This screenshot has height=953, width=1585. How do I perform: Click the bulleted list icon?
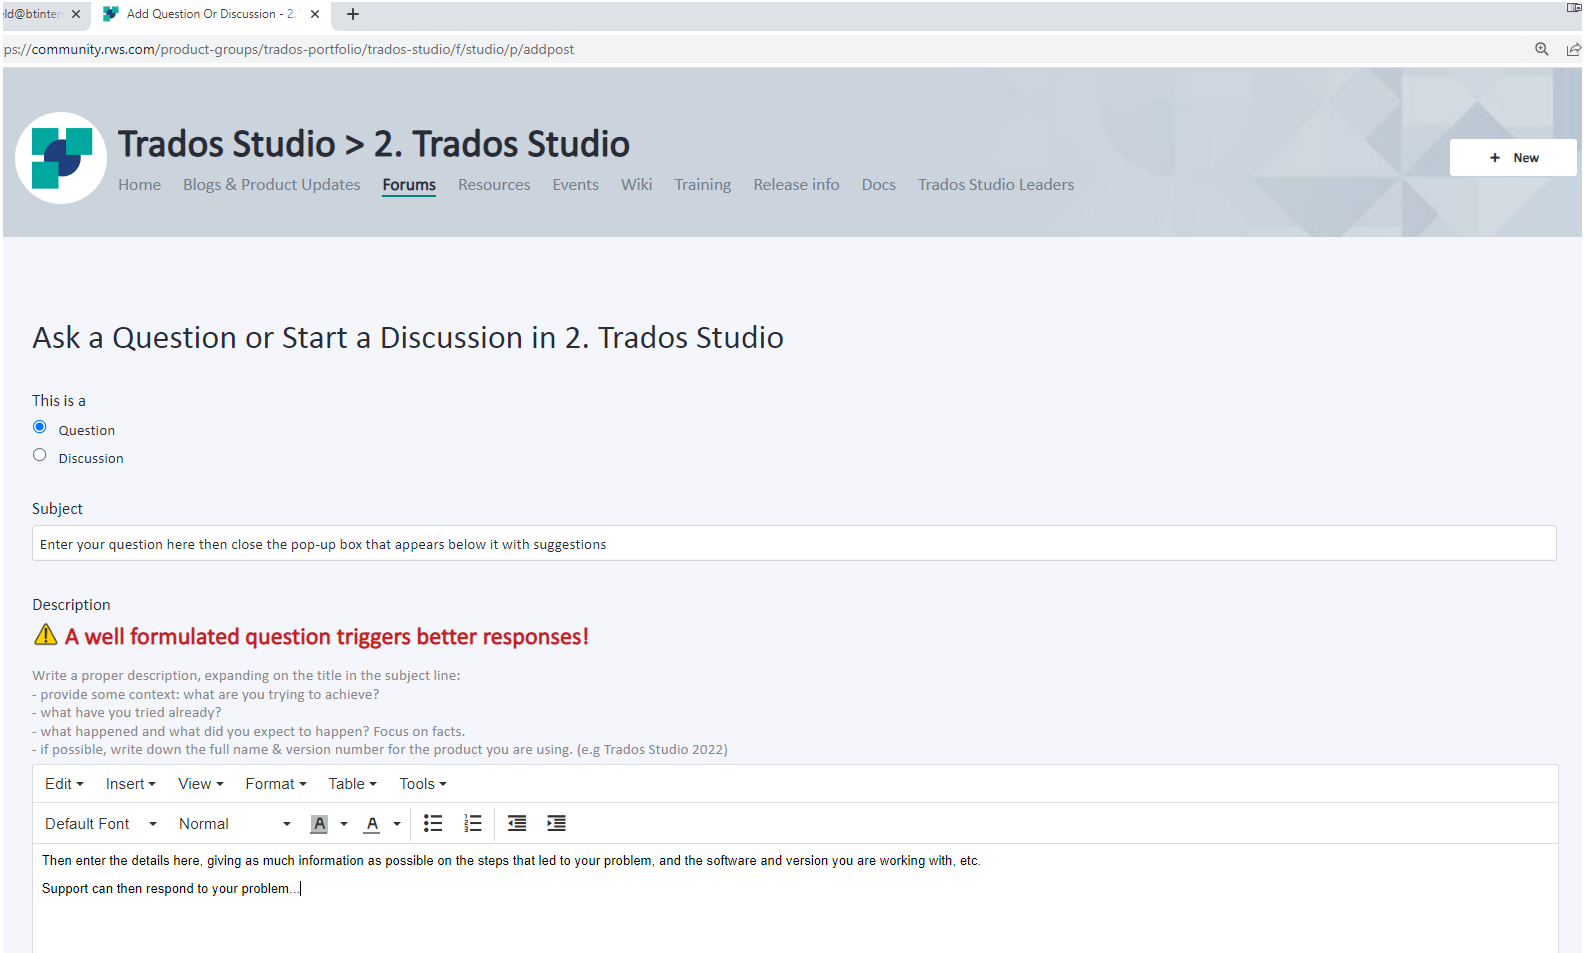(x=433, y=823)
